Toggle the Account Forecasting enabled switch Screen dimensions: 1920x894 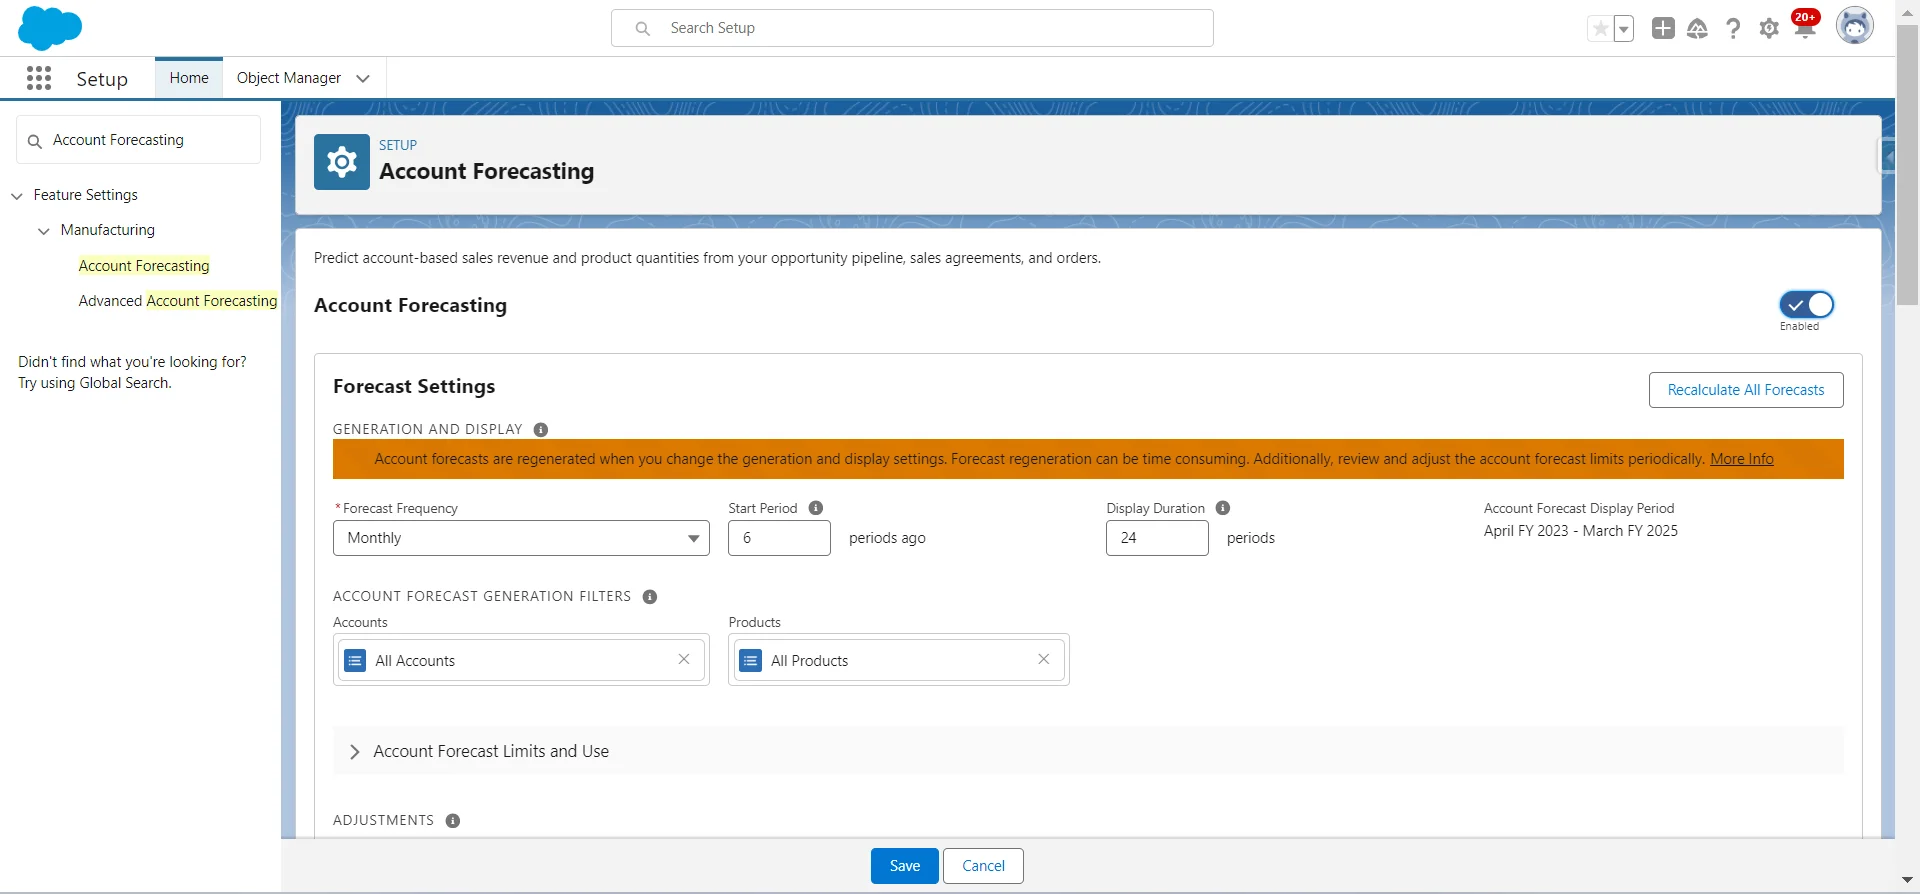click(1806, 304)
